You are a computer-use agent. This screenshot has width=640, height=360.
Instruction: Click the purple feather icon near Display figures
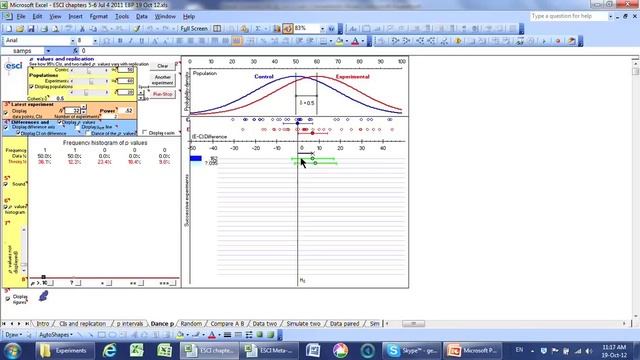click(x=43, y=296)
